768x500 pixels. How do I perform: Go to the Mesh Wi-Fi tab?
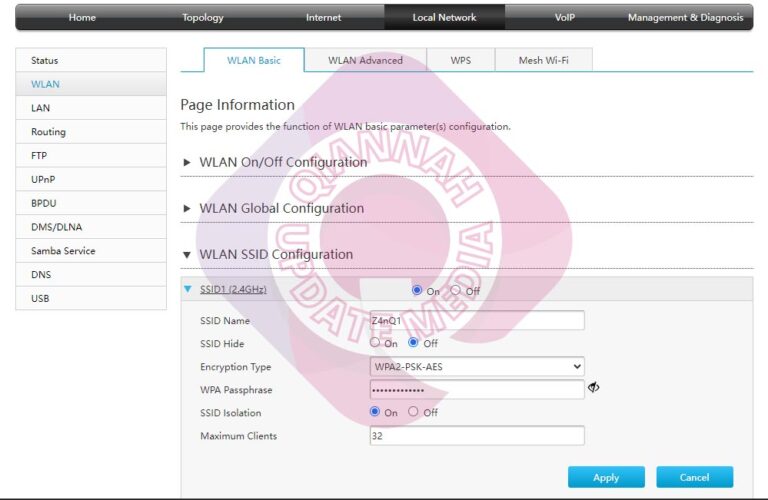coord(544,60)
